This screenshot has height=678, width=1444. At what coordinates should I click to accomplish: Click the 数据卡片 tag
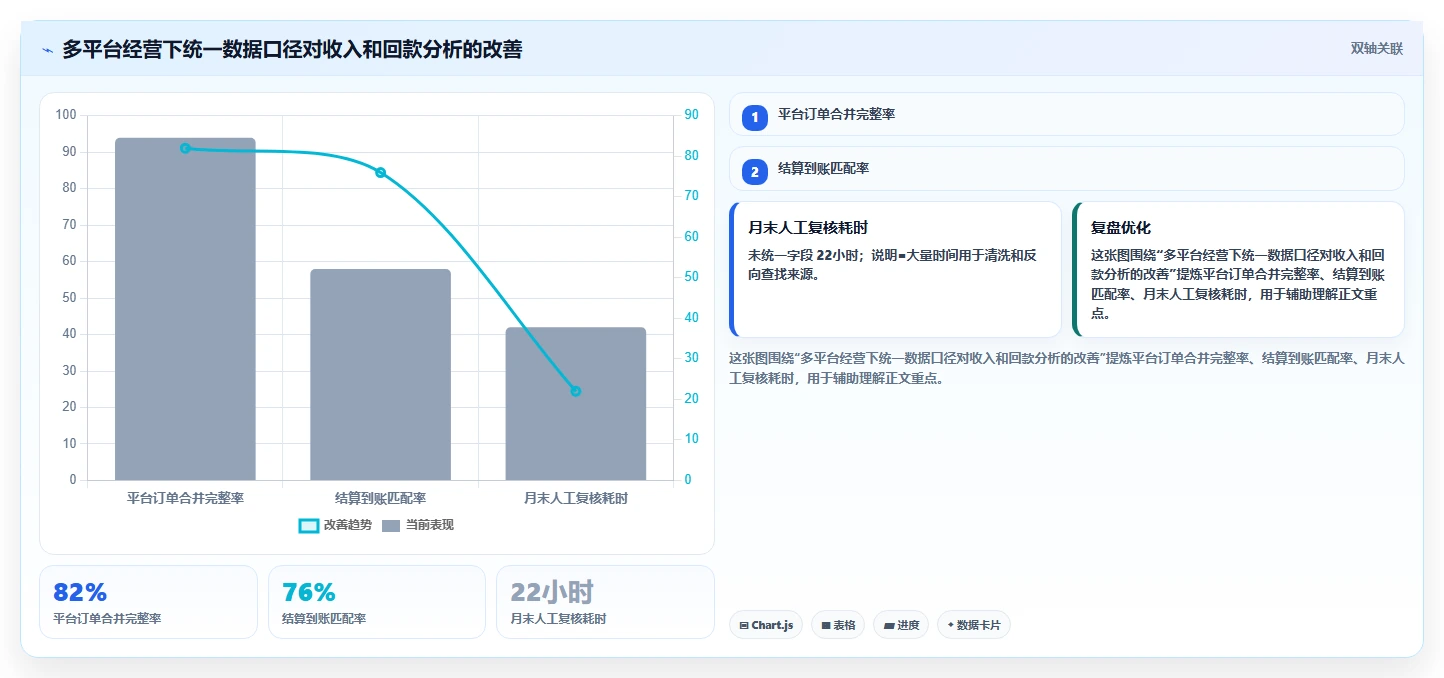point(974,625)
